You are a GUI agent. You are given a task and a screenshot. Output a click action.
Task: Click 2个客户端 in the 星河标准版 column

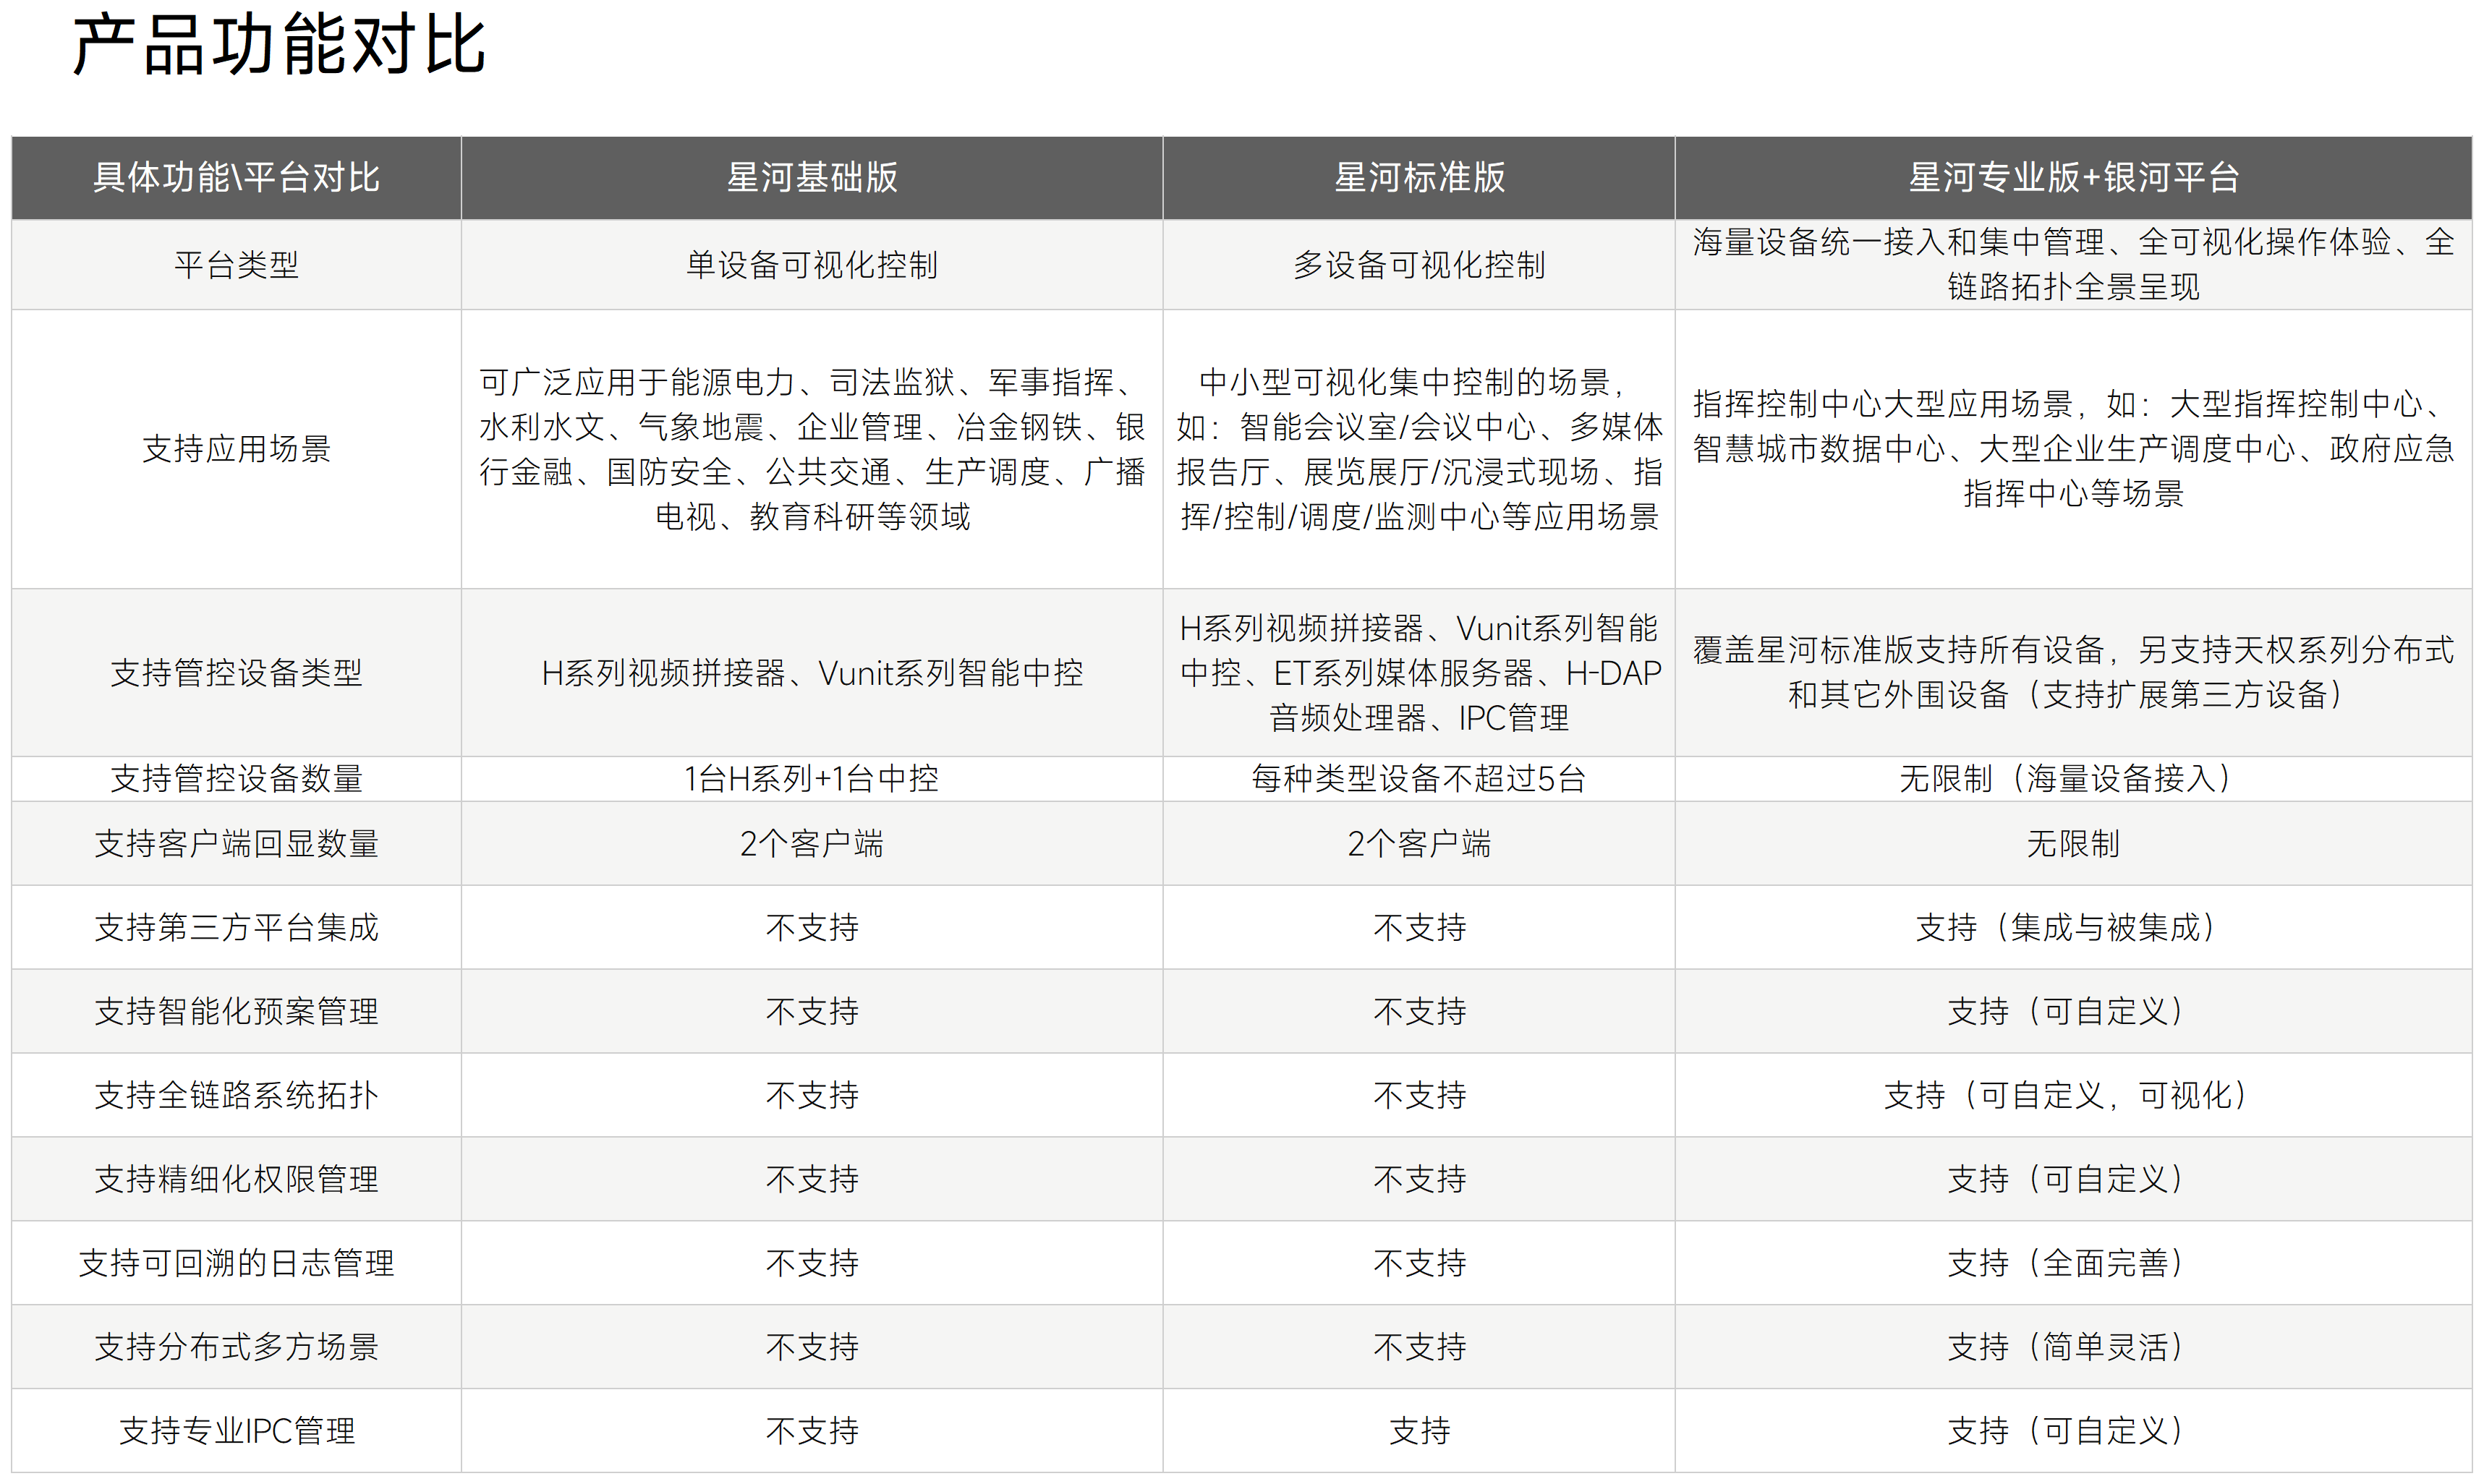pyautogui.click(x=1419, y=844)
